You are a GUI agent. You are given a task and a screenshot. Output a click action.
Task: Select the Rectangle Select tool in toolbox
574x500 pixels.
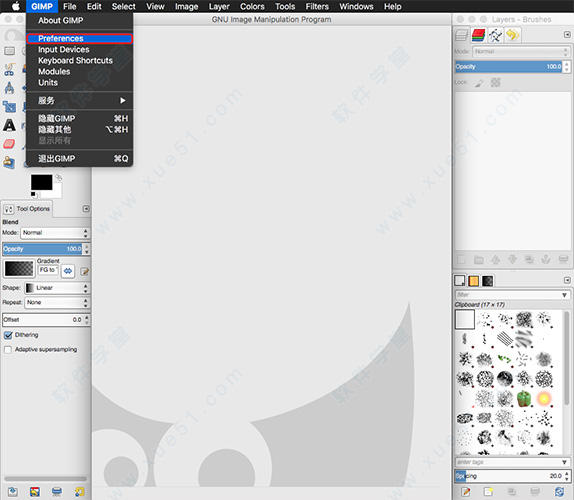10,51
